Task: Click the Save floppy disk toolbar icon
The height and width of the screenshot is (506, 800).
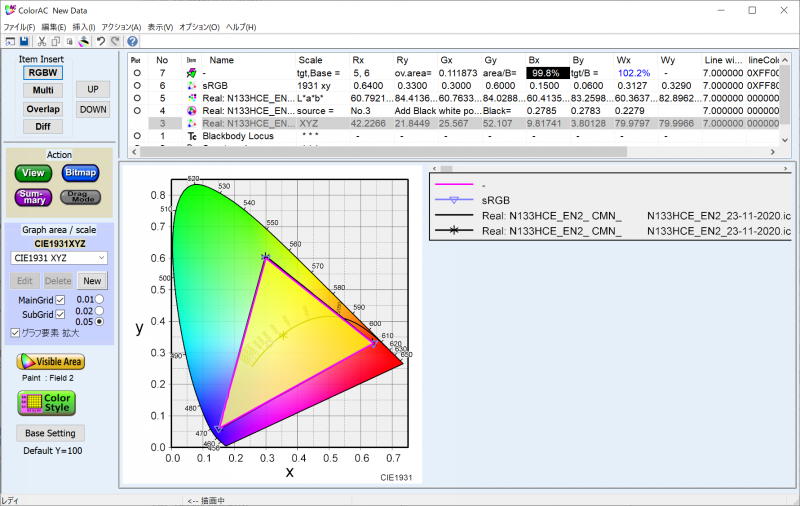Action: tap(24, 41)
